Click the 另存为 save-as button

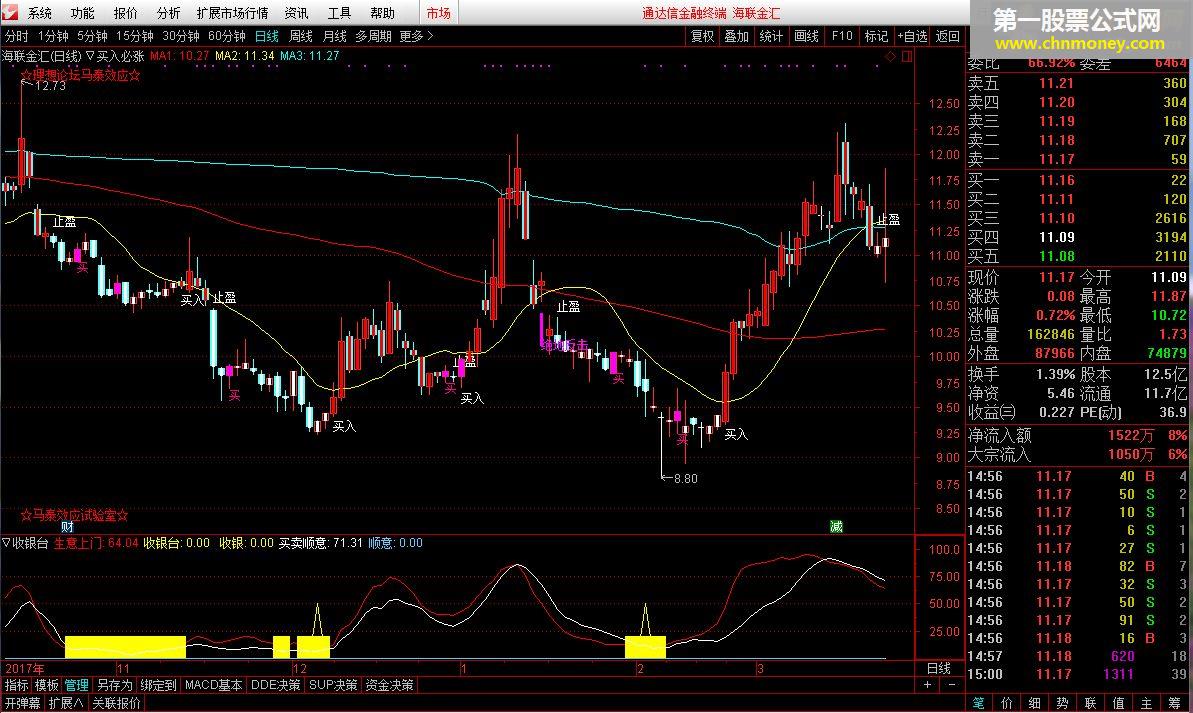pos(114,685)
